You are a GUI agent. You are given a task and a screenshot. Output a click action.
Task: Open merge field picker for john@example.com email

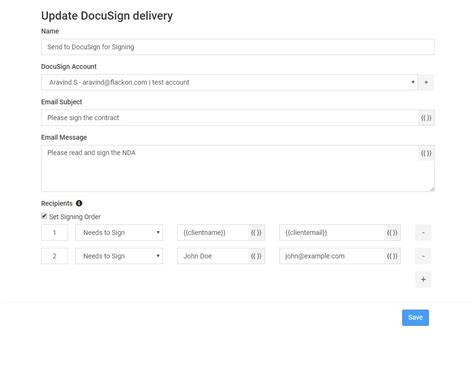[x=392, y=256]
